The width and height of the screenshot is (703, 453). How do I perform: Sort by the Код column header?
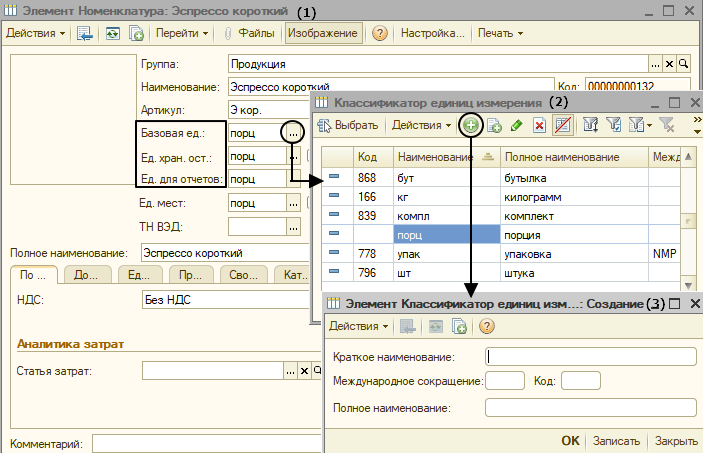pyautogui.click(x=373, y=157)
